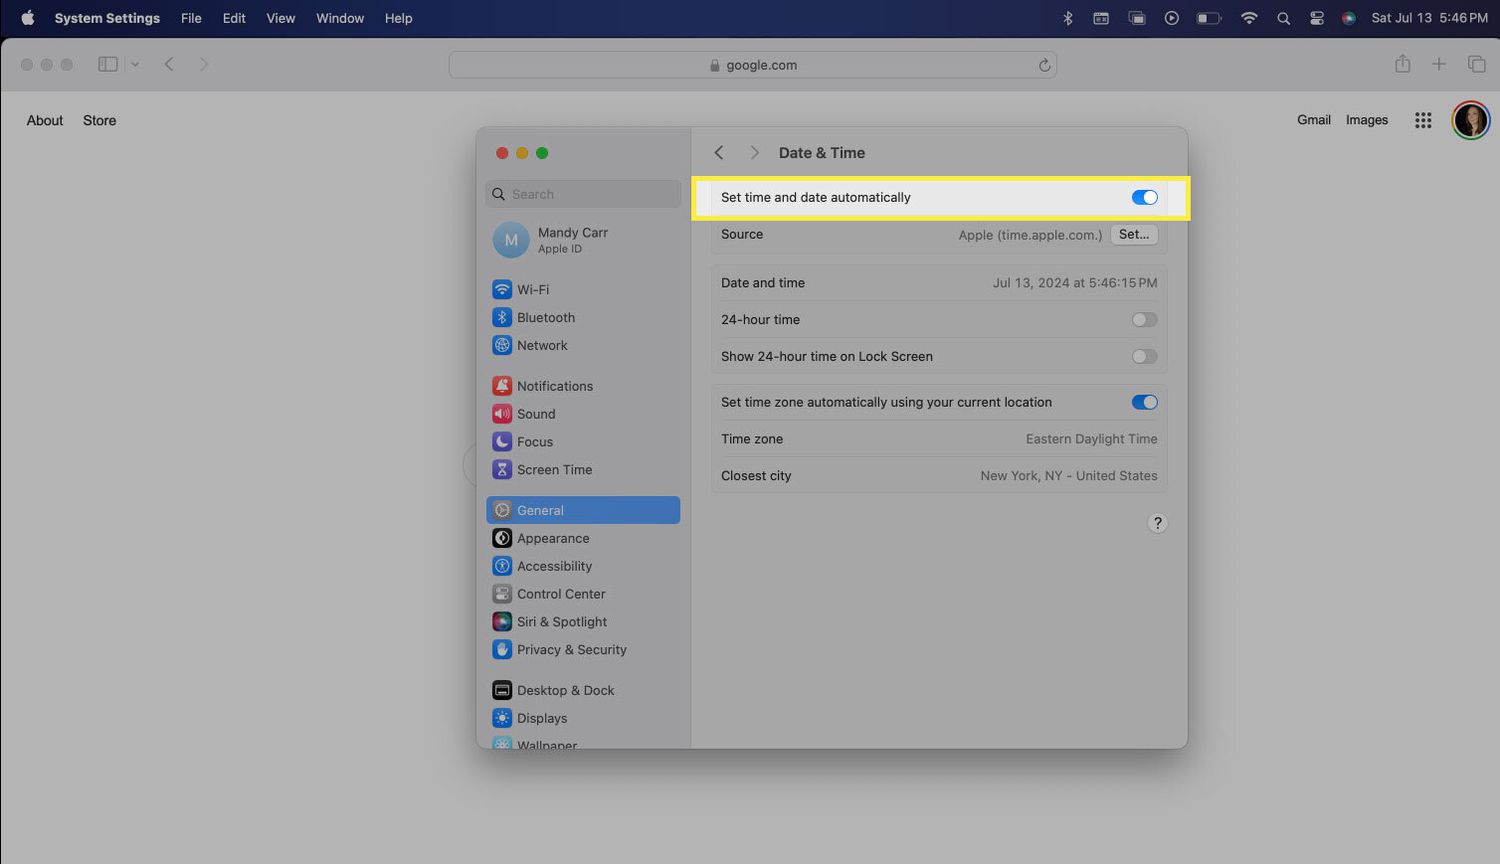Open the Edit menu in menu bar

tap(234, 18)
